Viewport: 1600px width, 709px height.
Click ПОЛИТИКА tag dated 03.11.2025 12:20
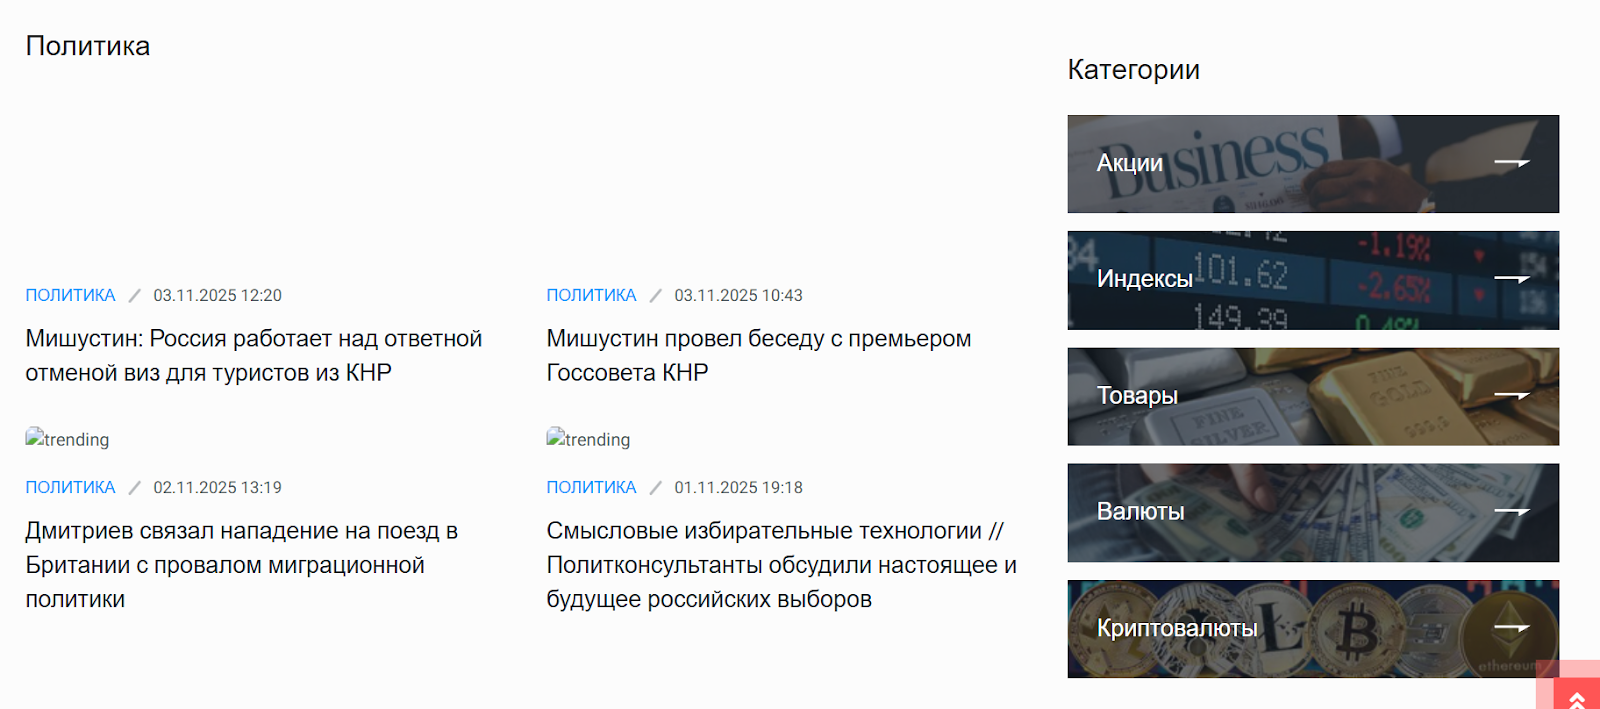[x=70, y=295]
